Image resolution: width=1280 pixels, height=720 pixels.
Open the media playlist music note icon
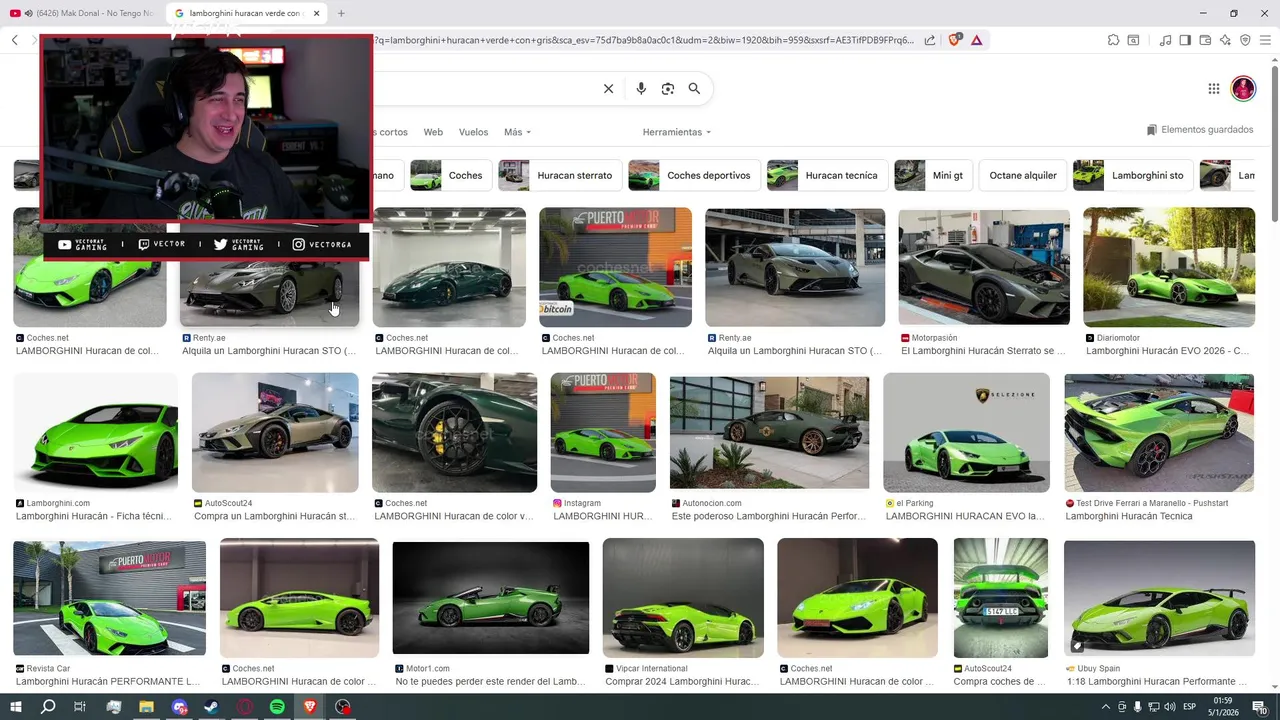pos(1165,40)
